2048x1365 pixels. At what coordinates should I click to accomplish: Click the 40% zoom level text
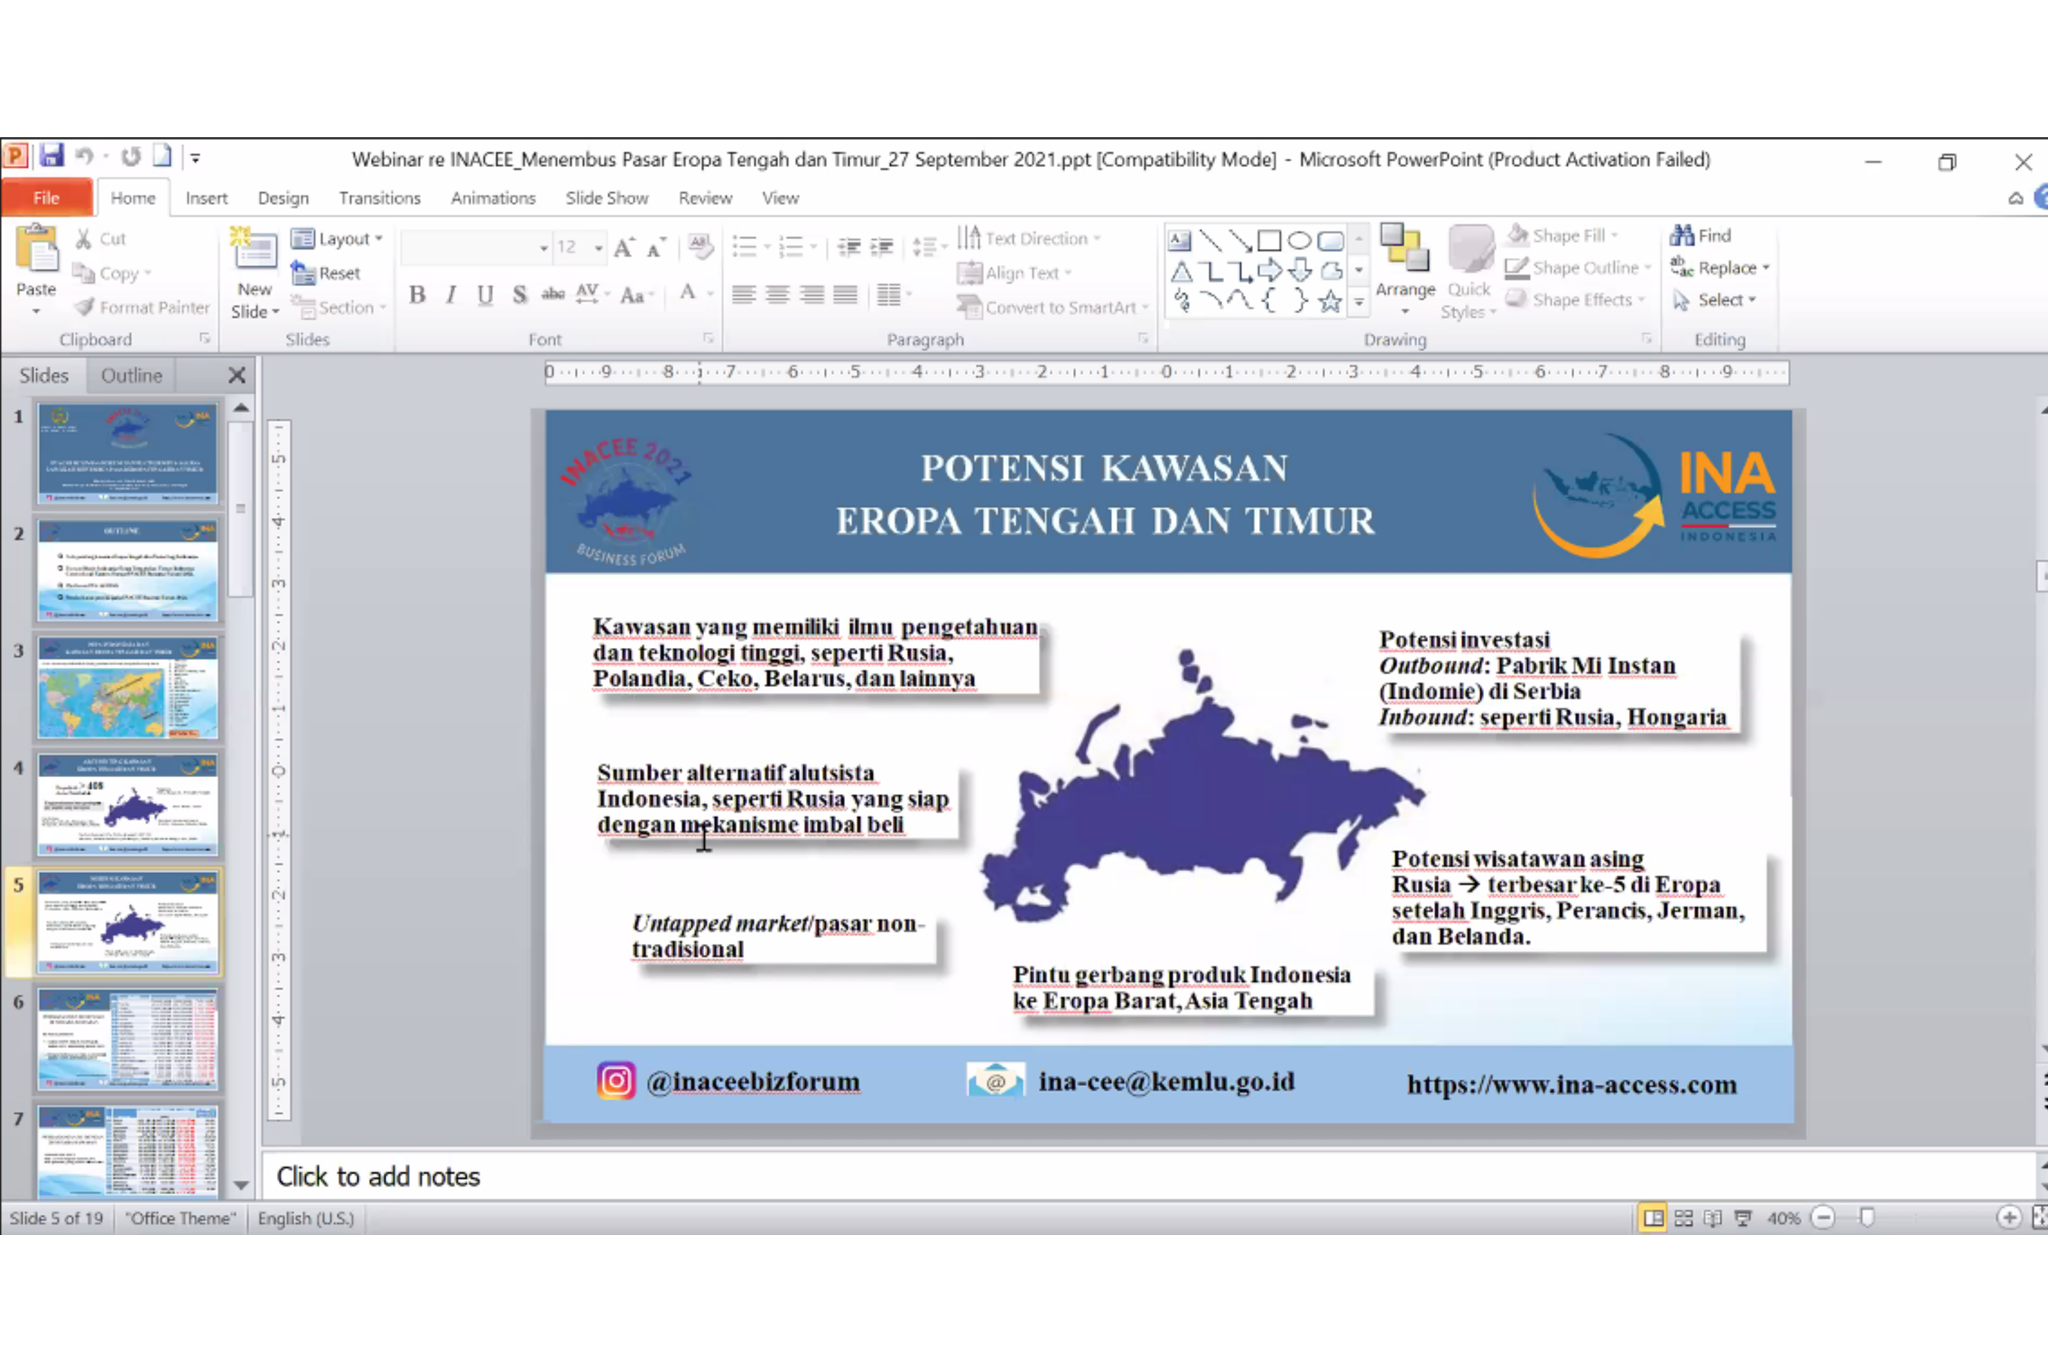click(x=1783, y=1218)
